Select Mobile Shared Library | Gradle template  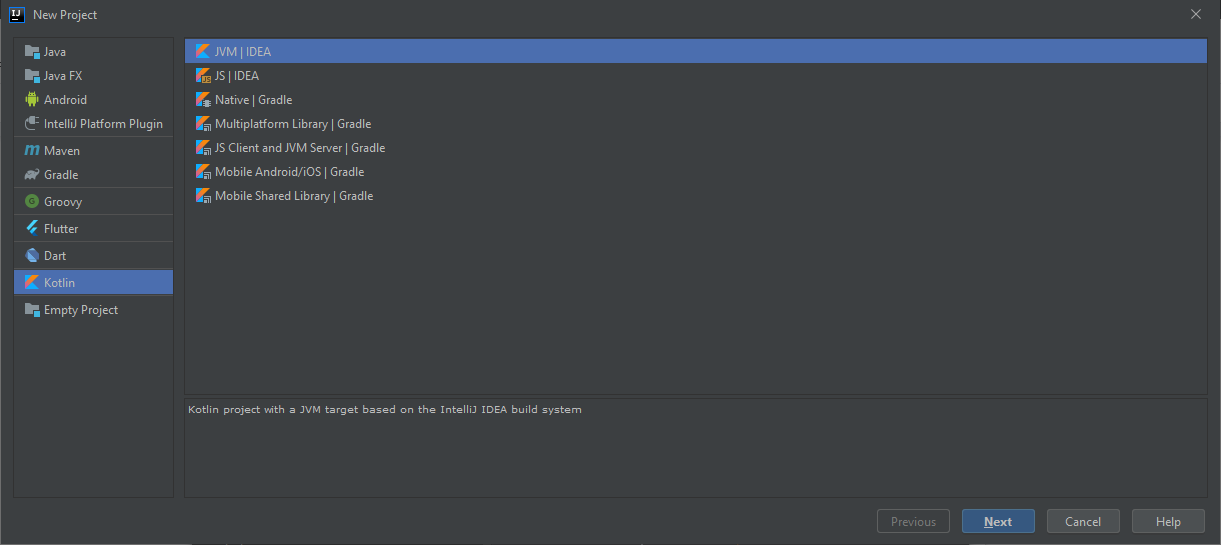click(x=294, y=196)
